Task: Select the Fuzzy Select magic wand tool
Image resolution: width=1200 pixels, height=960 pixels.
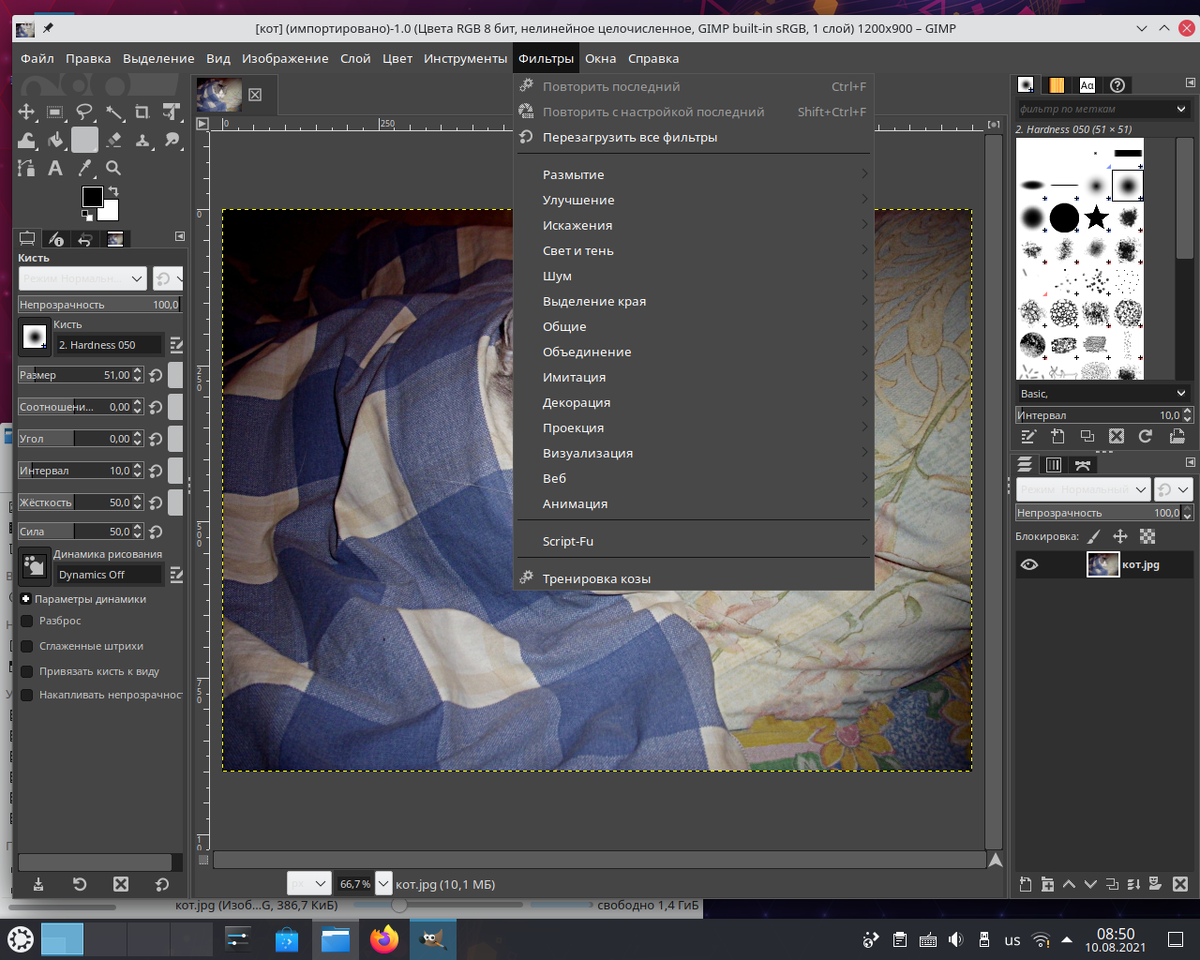Action: [x=114, y=112]
